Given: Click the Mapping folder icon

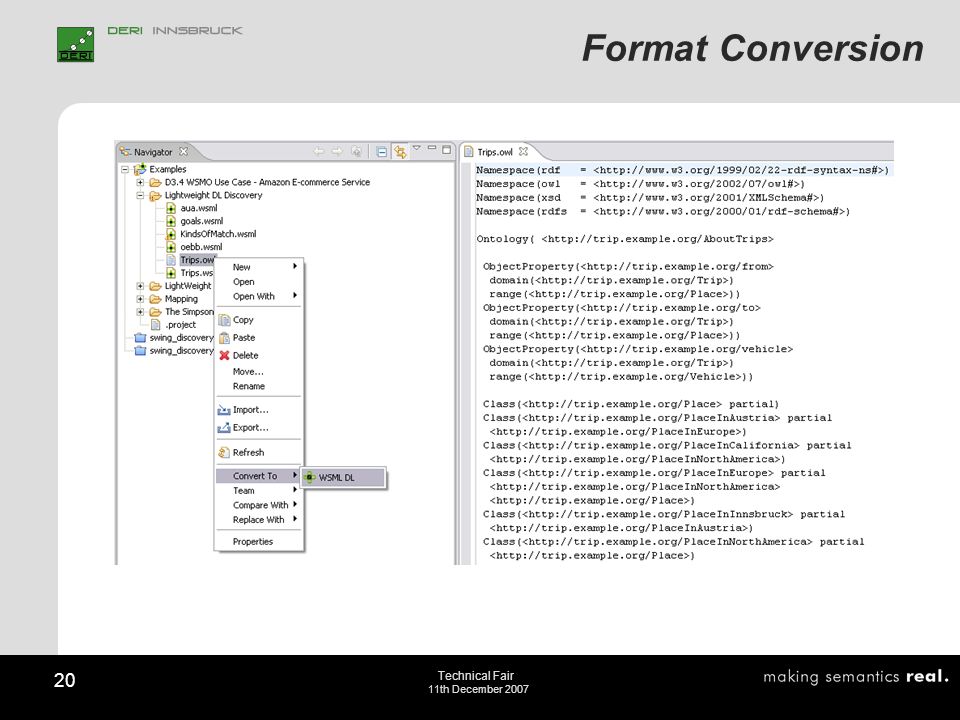Looking at the screenshot, I should tap(156, 299).
